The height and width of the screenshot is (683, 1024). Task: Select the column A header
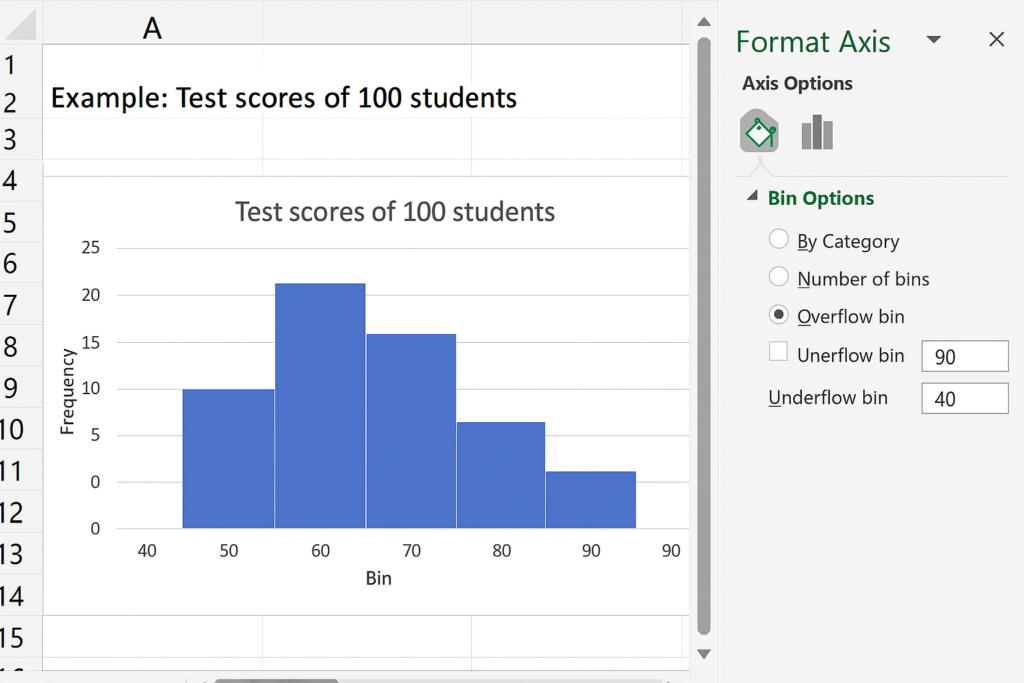point(152,28)
